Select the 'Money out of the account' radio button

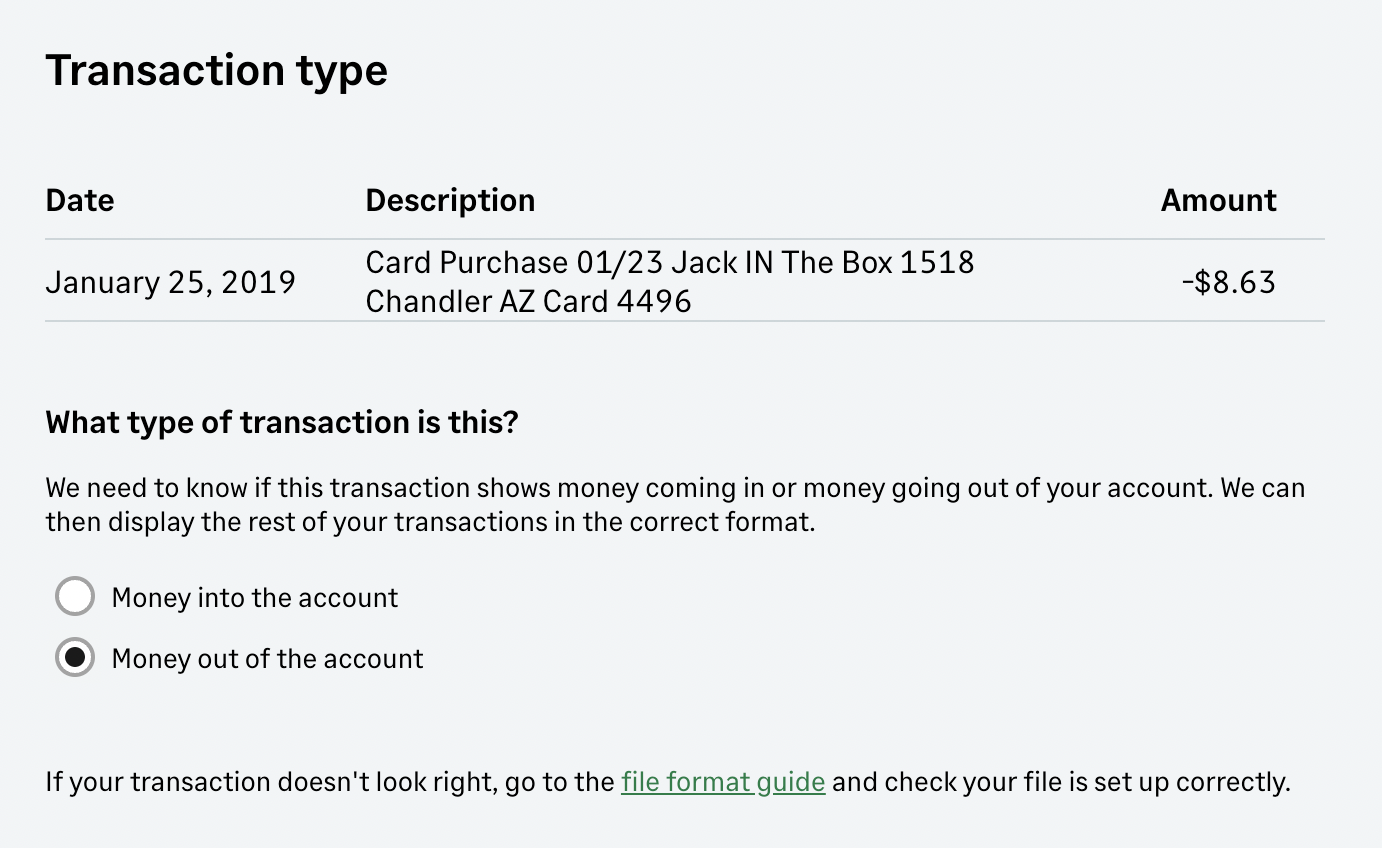[74, 658]
